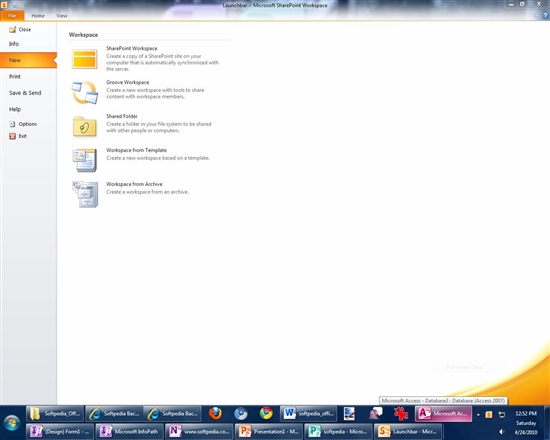Open the Google Chrome taskbar icon
Screen dimensions: 550x440
pyautogui.click(x=266, y=414)
